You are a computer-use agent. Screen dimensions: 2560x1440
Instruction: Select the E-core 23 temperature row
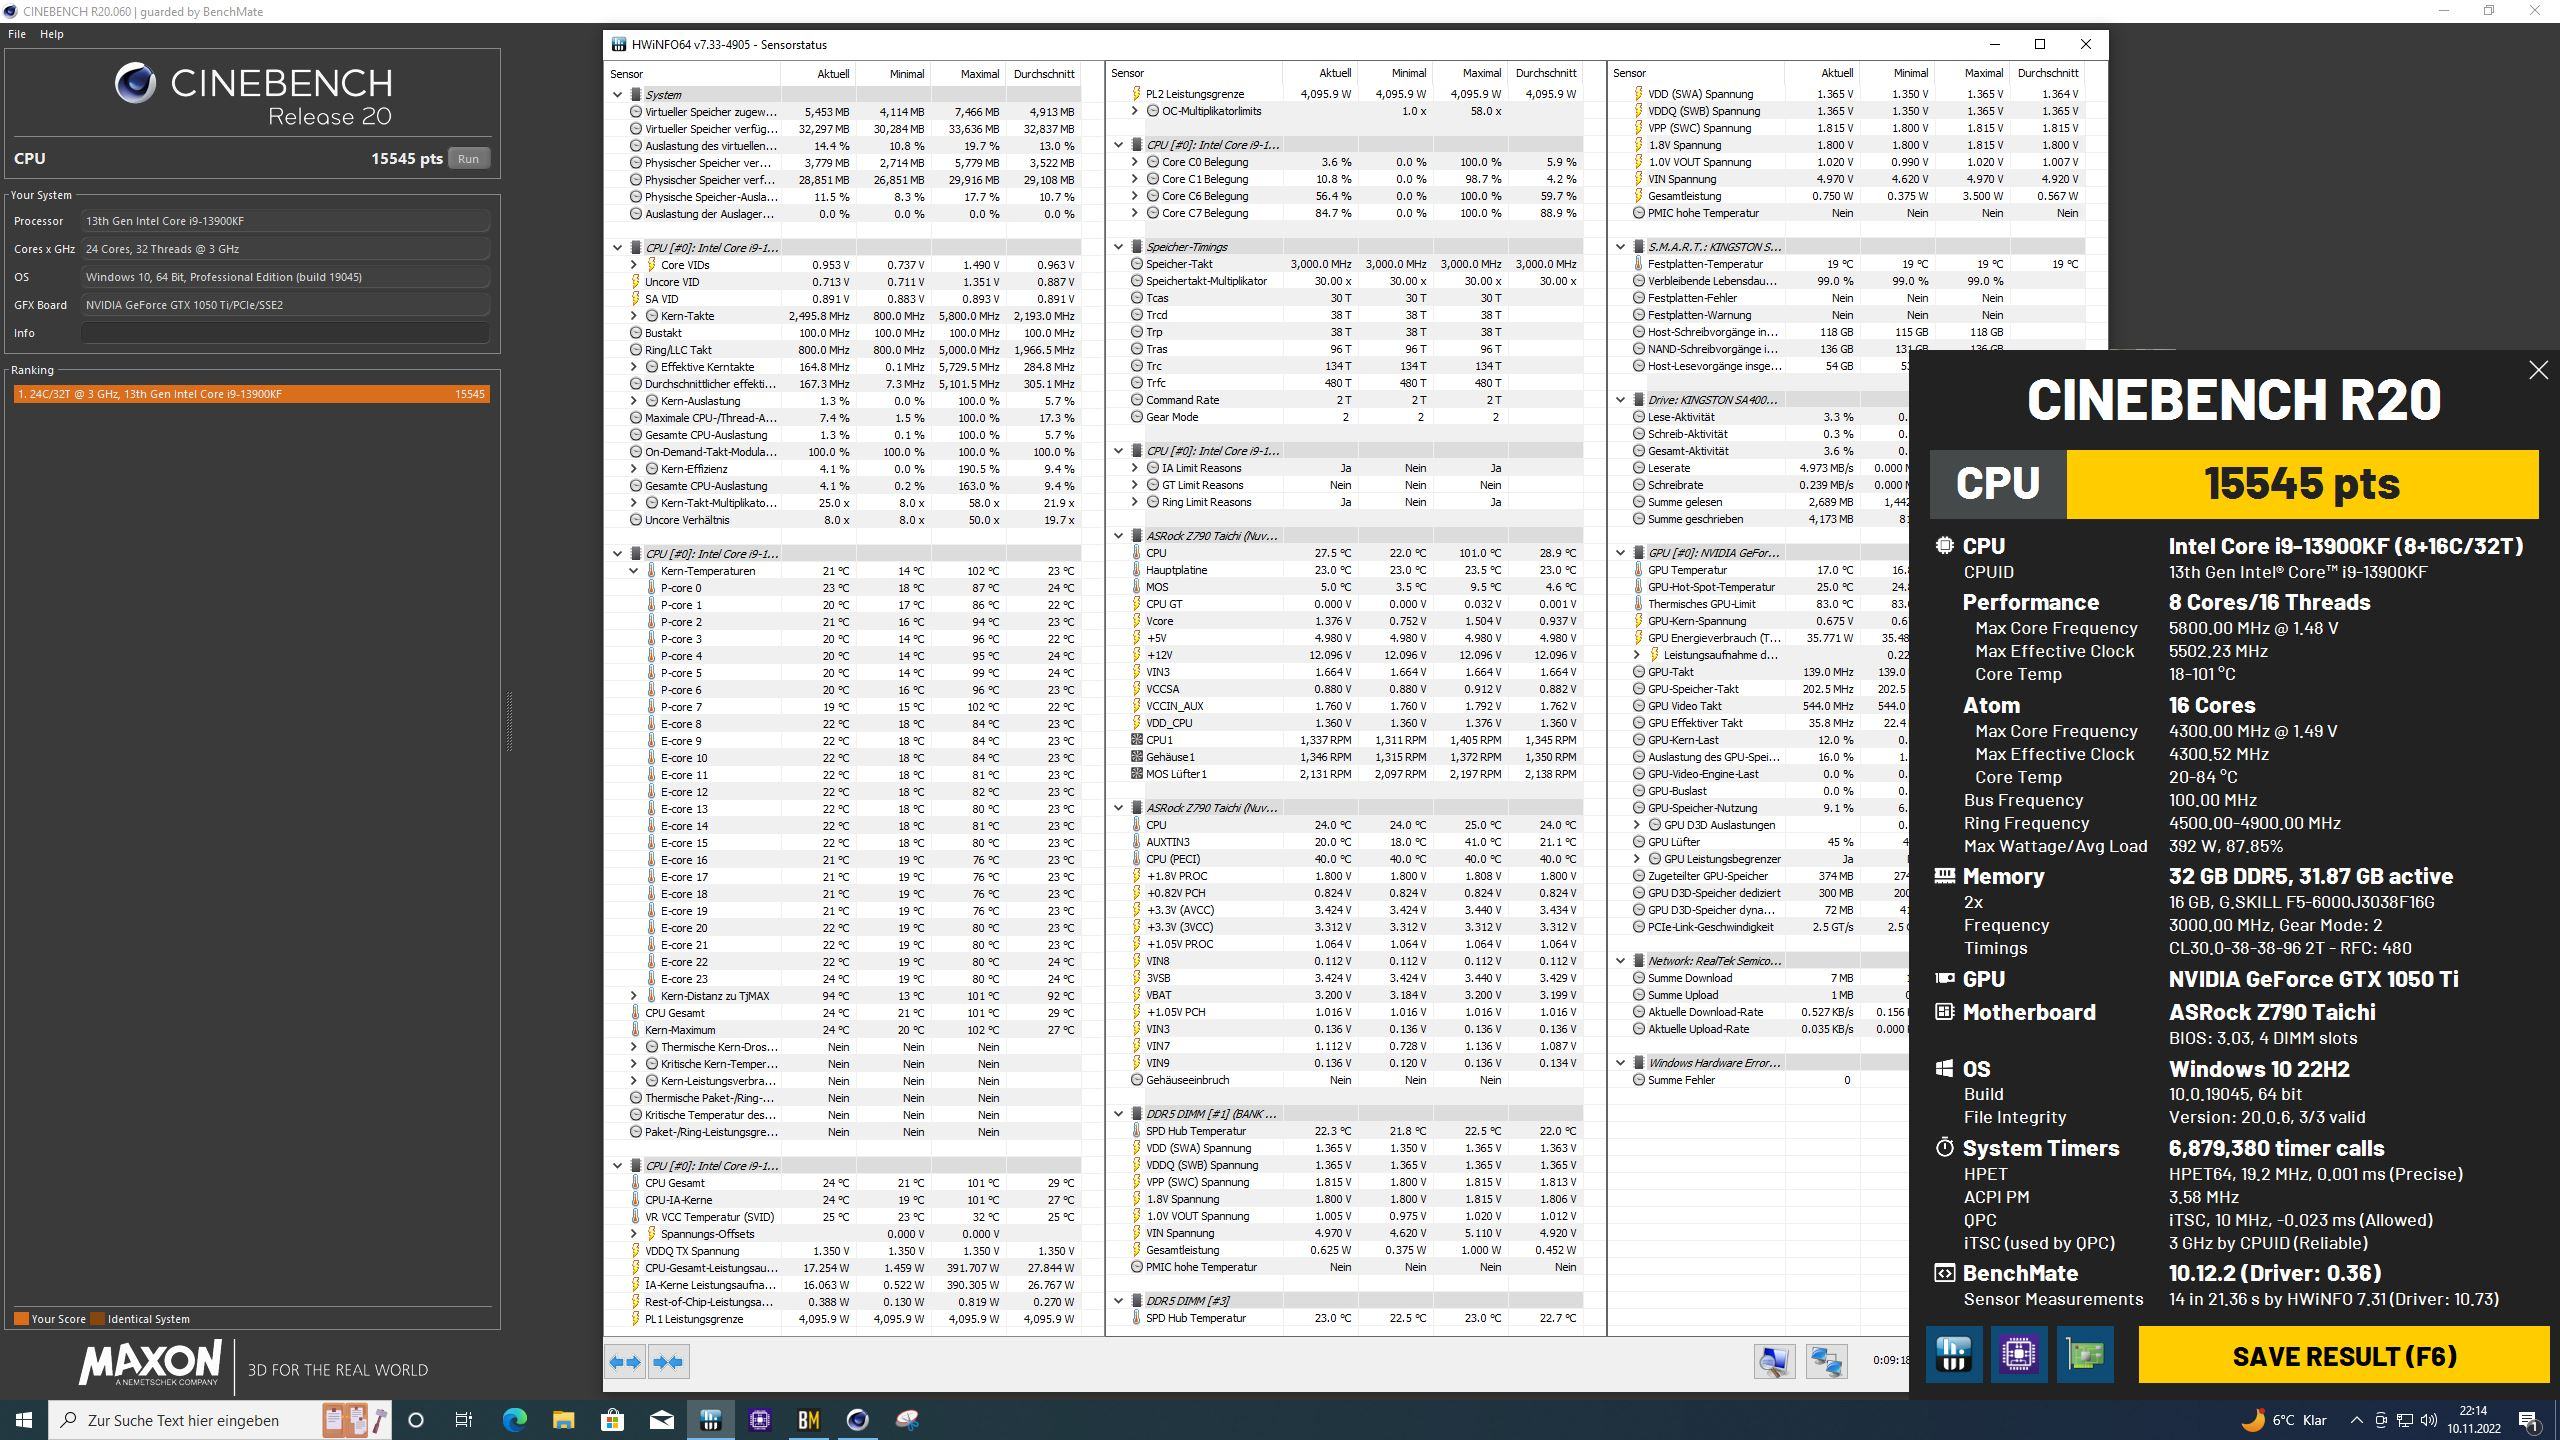click(x=843, y=979)
